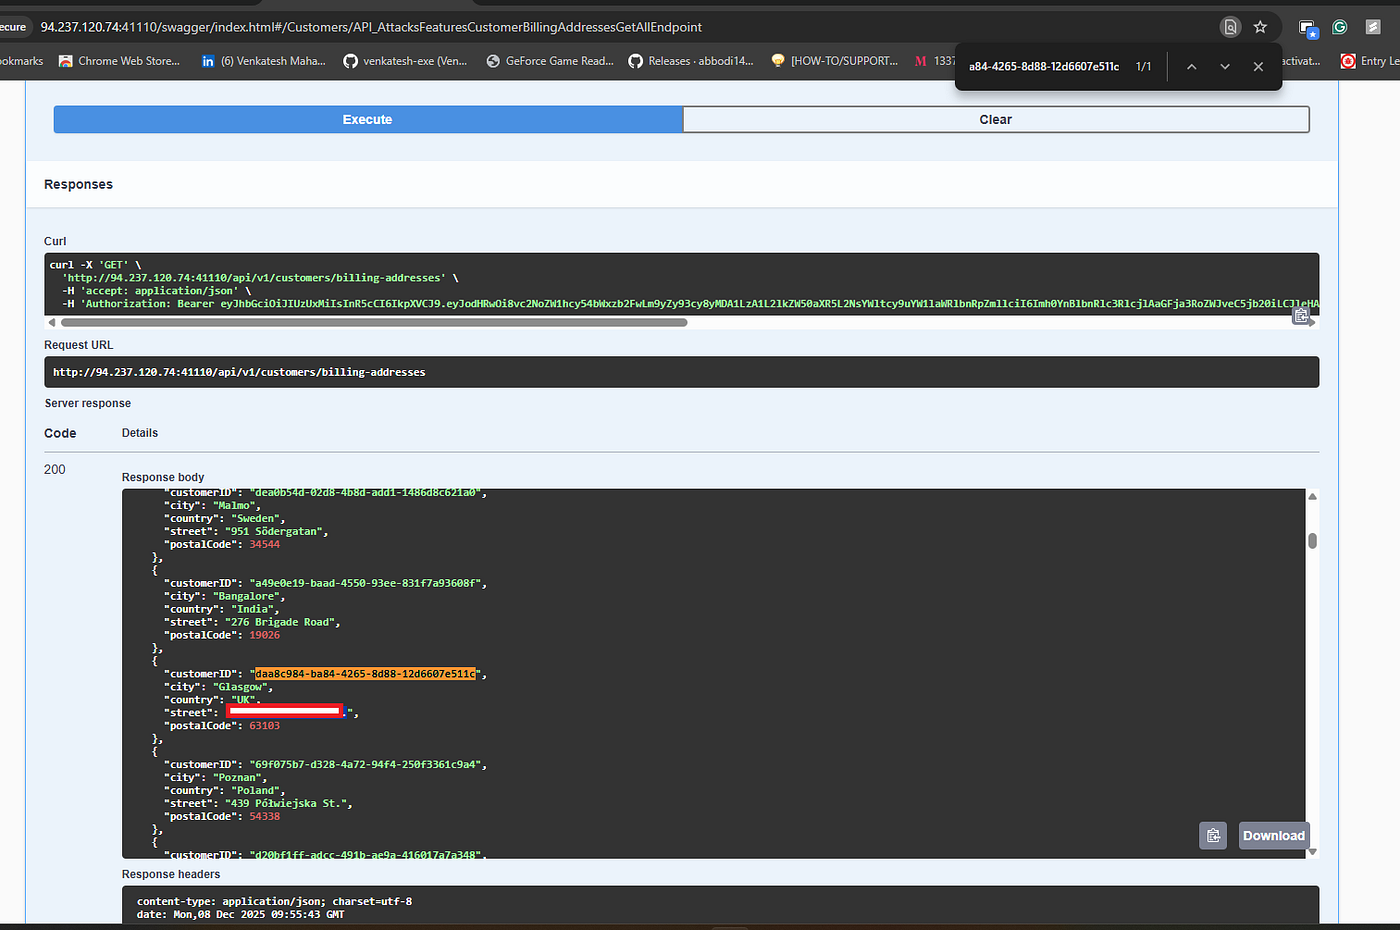
Task: Click the 200 response code
Action: click(x=55, y=469)
